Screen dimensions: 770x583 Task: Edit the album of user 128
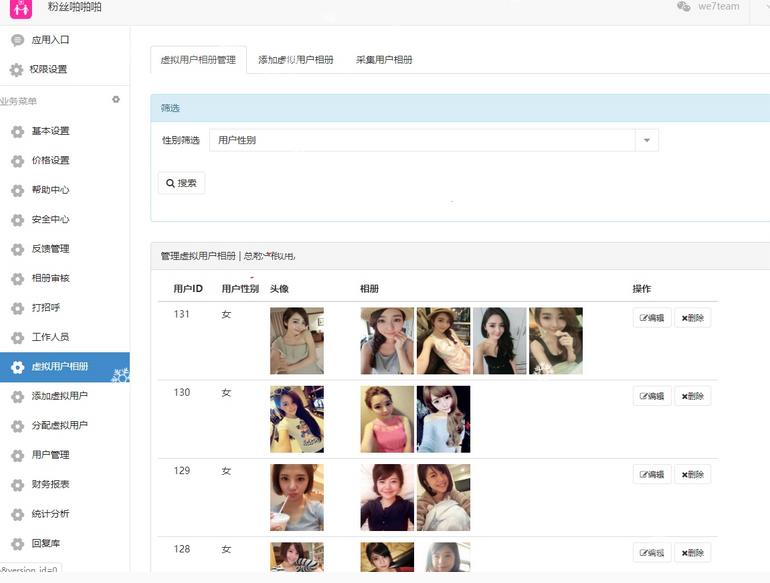click(x=652, y=553)
